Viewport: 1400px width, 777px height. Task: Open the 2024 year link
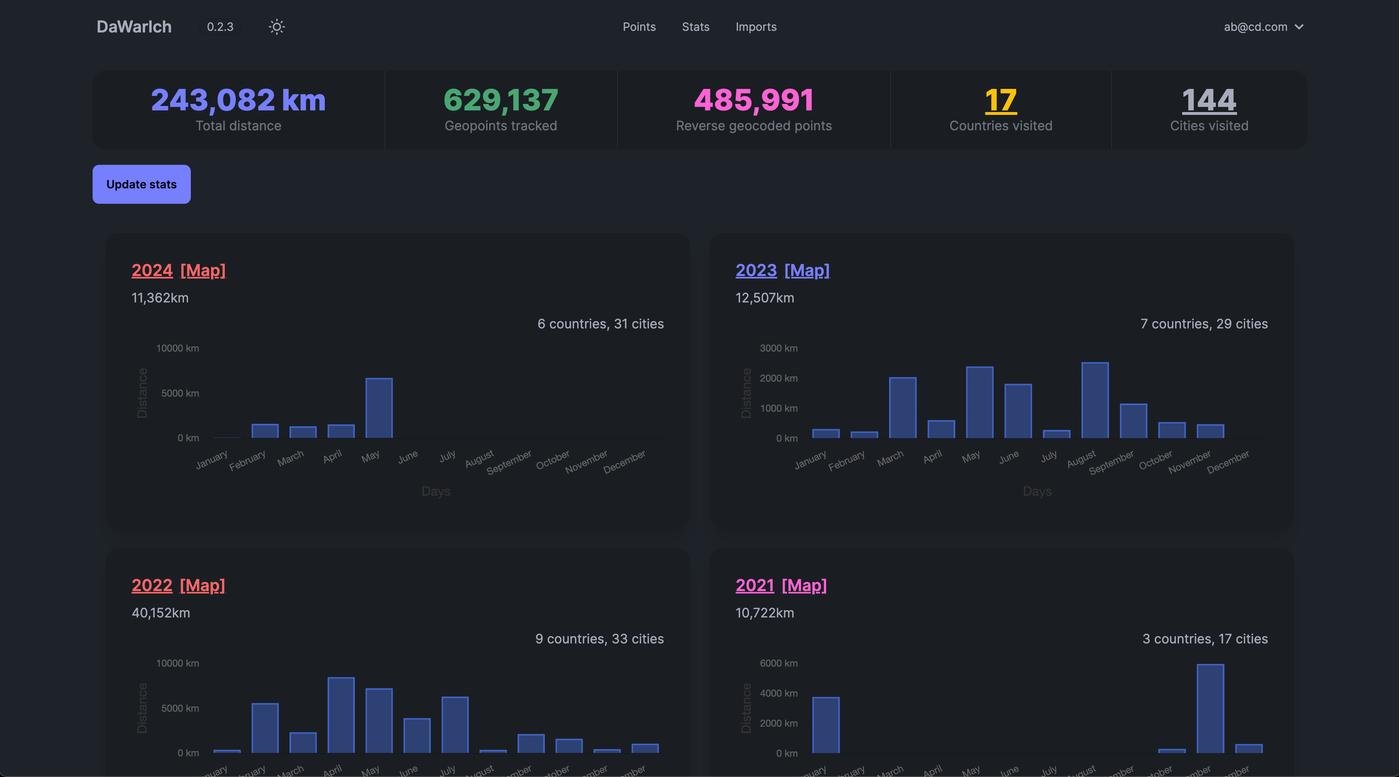pyautogui.click(x=152, y=270)
